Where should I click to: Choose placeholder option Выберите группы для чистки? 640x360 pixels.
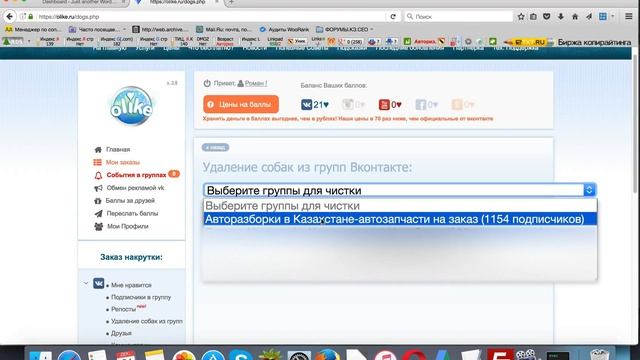tap(400, 206)
